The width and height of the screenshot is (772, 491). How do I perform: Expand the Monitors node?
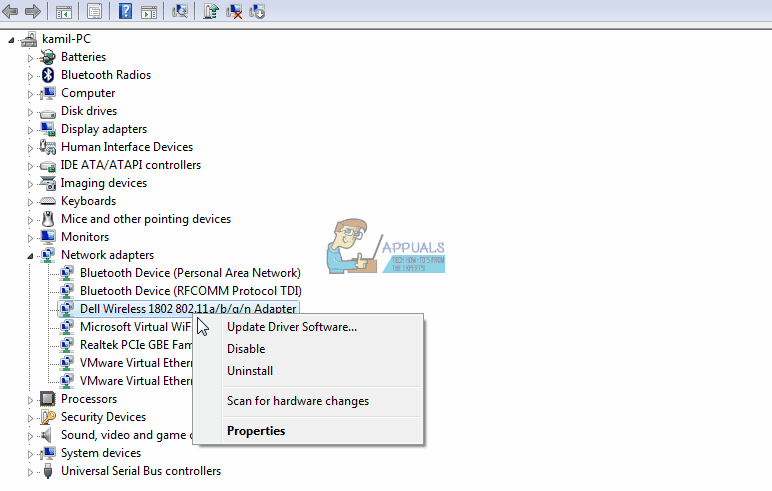[30, 238]
